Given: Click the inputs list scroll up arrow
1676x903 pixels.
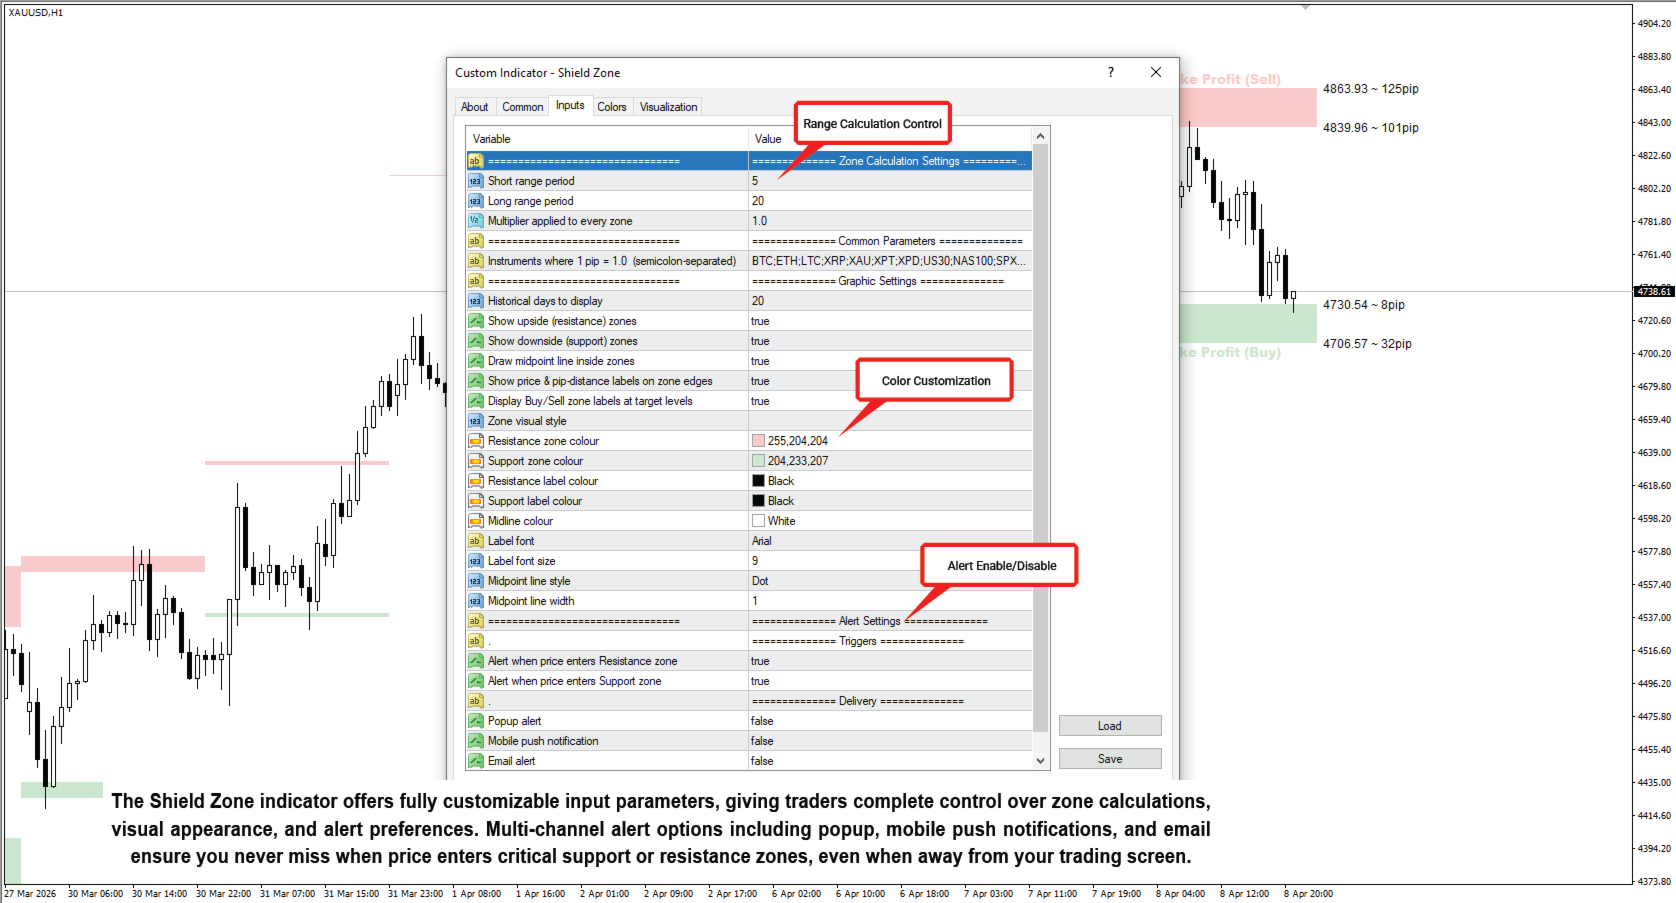Looking at the screenshot, I should 1041,136.
